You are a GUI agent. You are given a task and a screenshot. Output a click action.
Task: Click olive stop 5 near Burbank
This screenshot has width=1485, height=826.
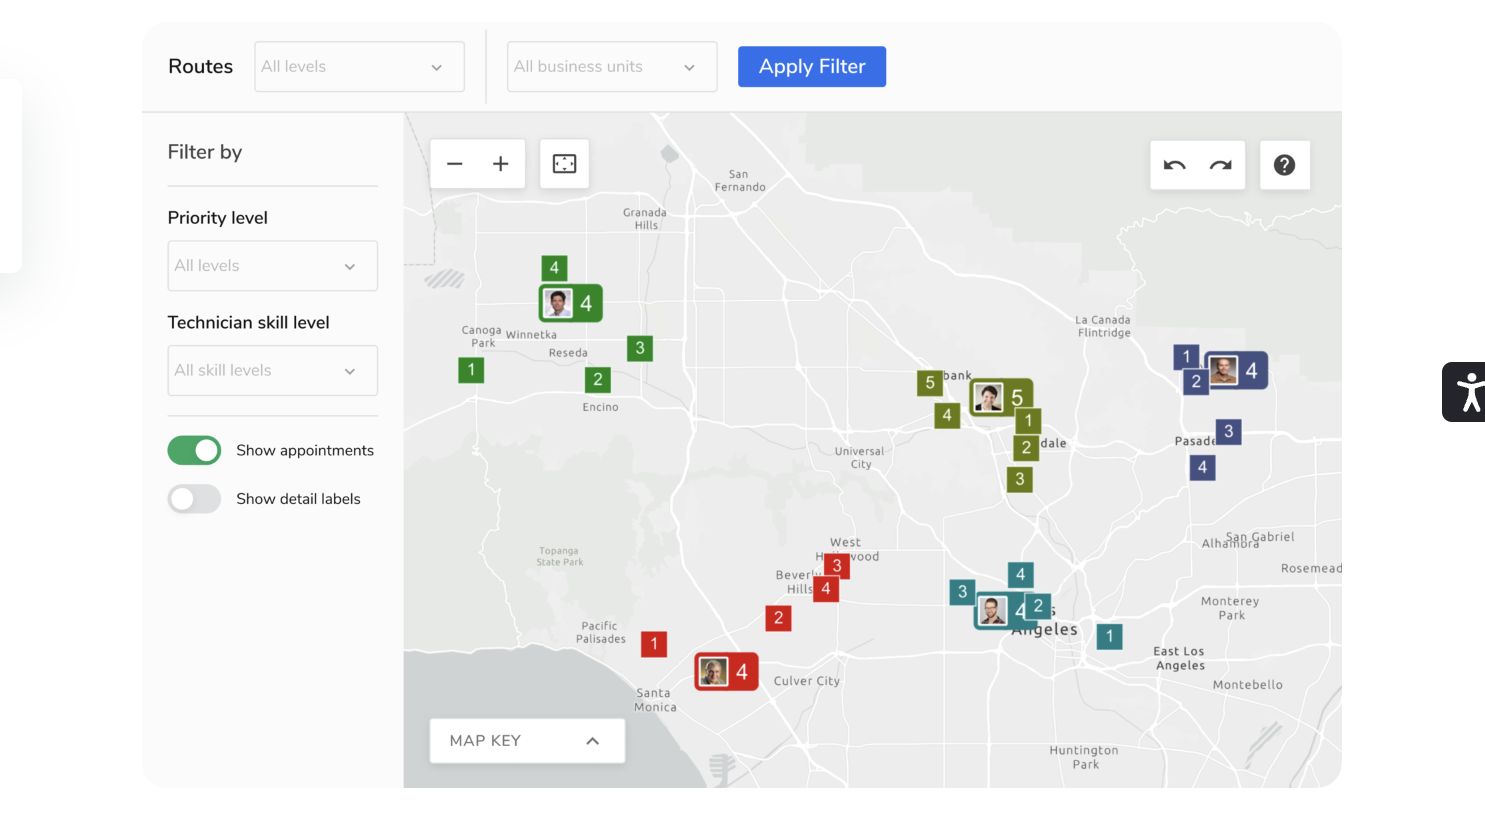[x=930, y=382]
